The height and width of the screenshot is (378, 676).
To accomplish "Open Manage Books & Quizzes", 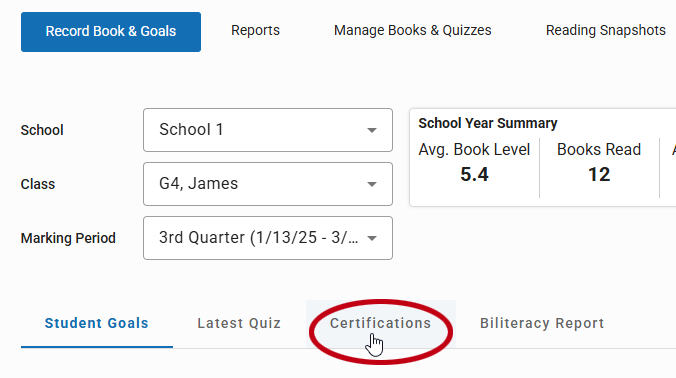I will [413, 31].
